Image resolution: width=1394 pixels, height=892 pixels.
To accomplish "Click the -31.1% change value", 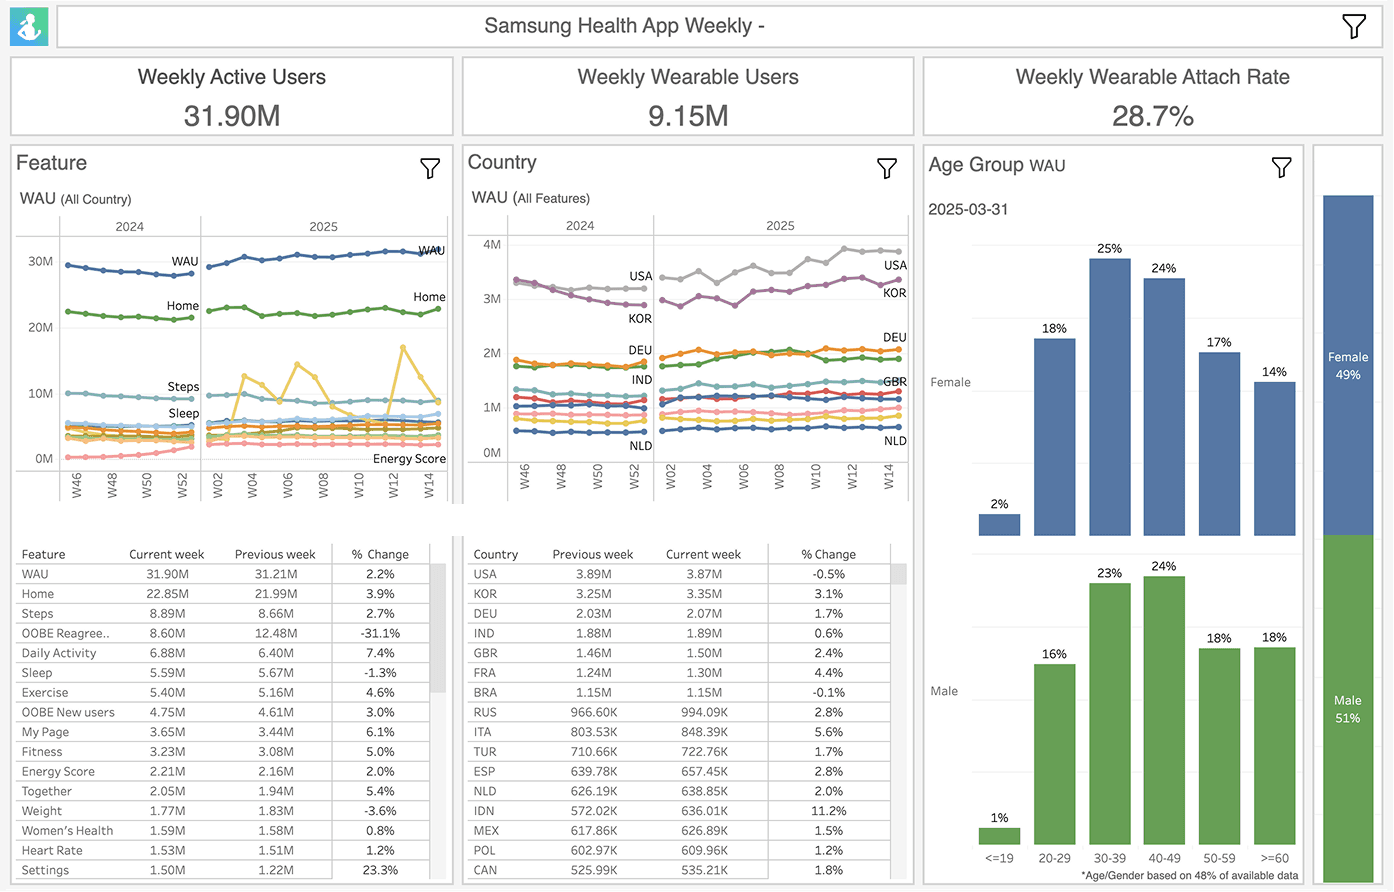I will pos(380,633).
